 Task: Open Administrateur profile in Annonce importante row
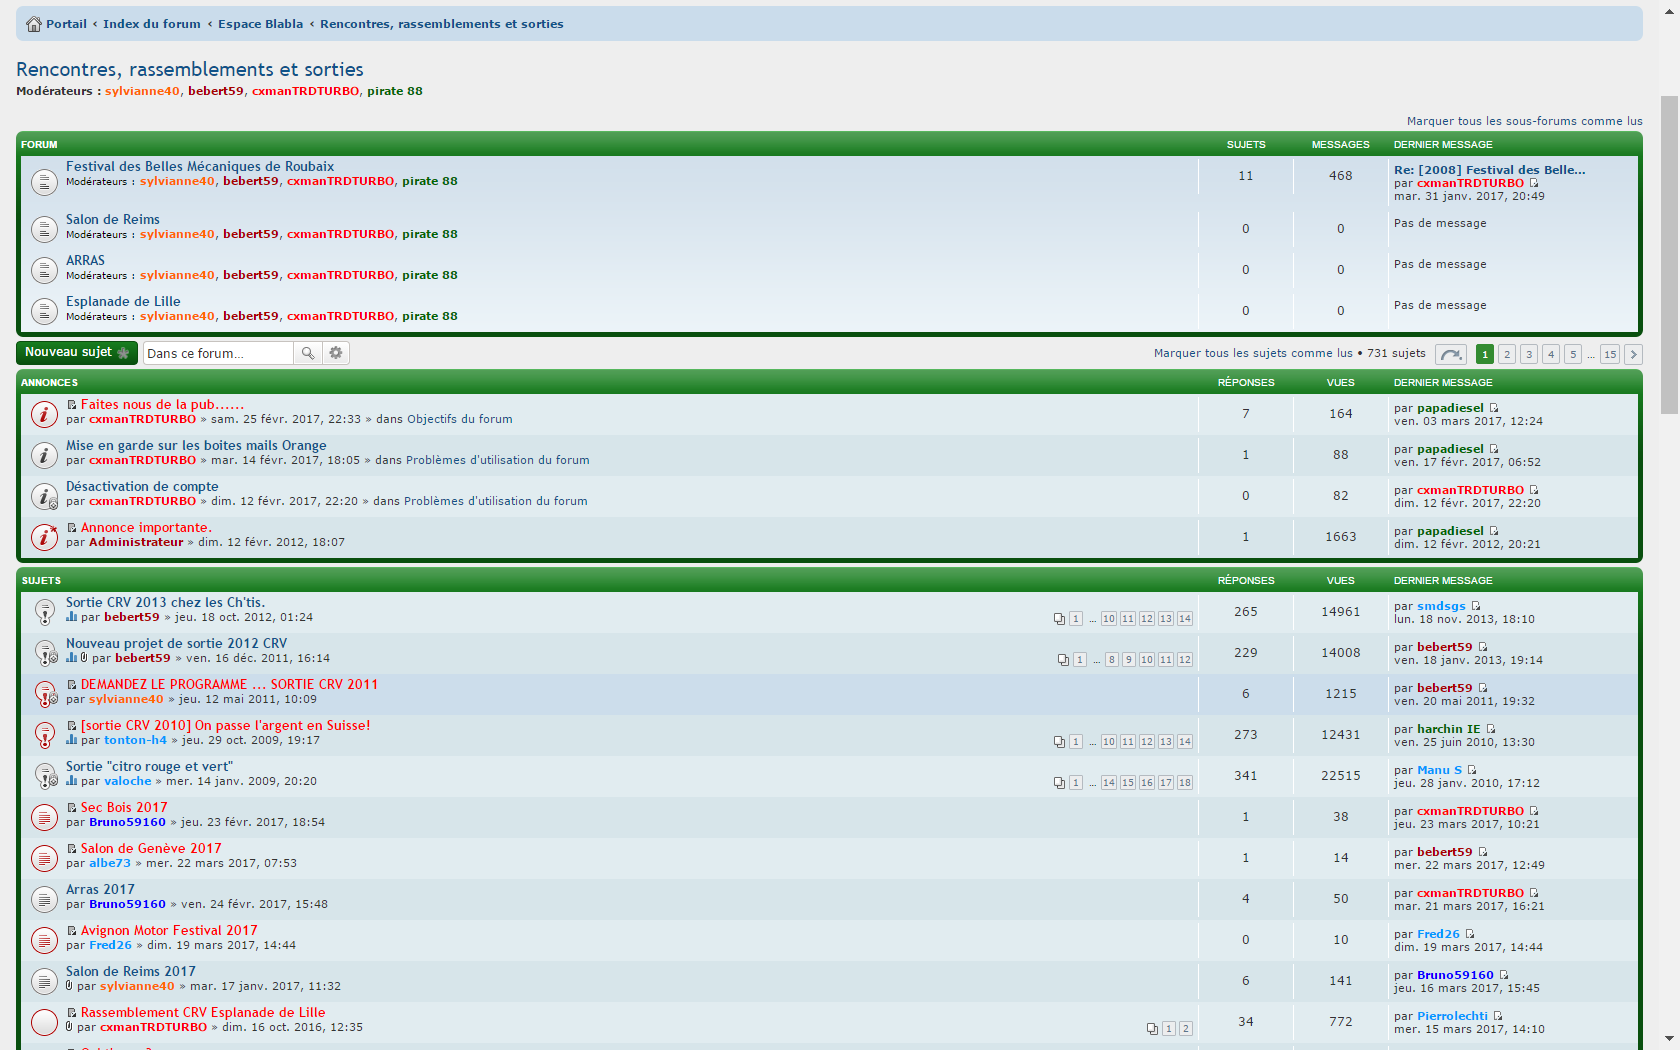[x=136, y=543]
